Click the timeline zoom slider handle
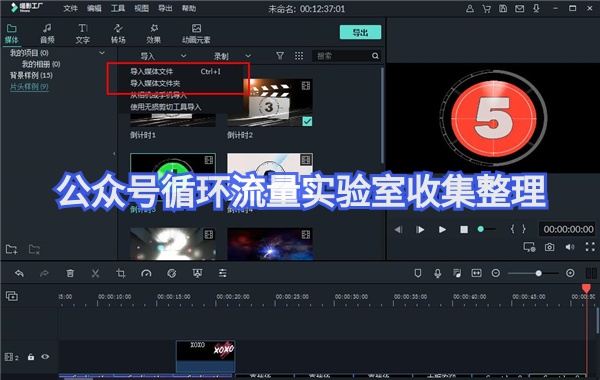Image resolution: width=600 pixels, height=380 pixels. [539, 273]
